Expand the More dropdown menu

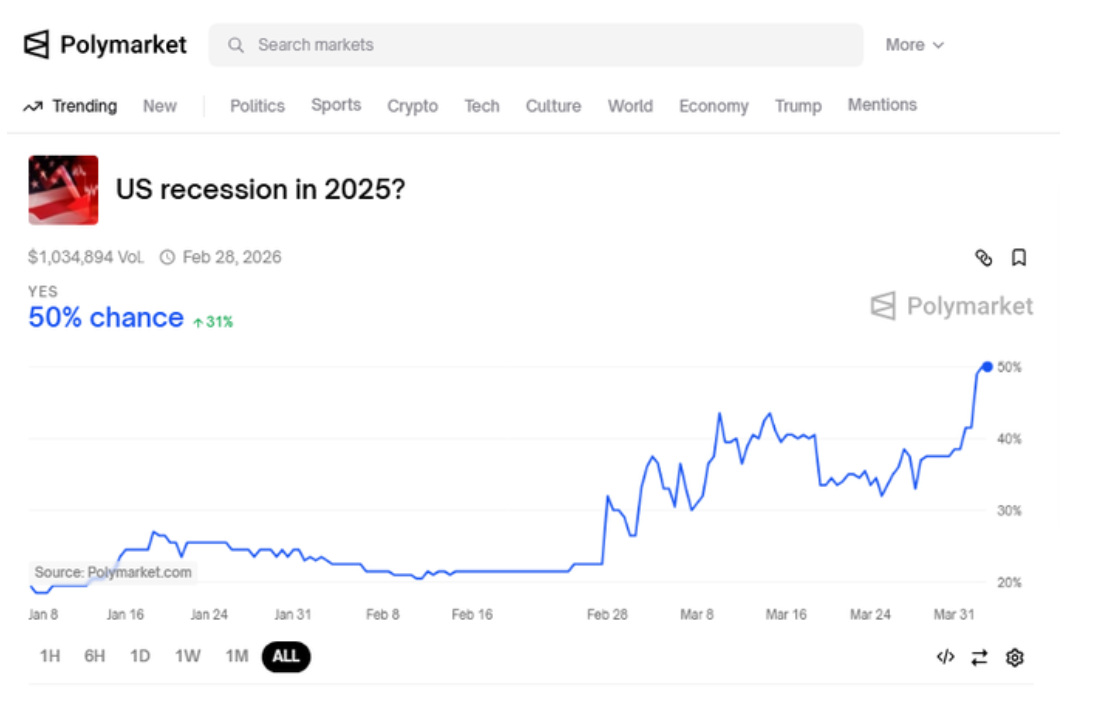click(x=915, y=45)
